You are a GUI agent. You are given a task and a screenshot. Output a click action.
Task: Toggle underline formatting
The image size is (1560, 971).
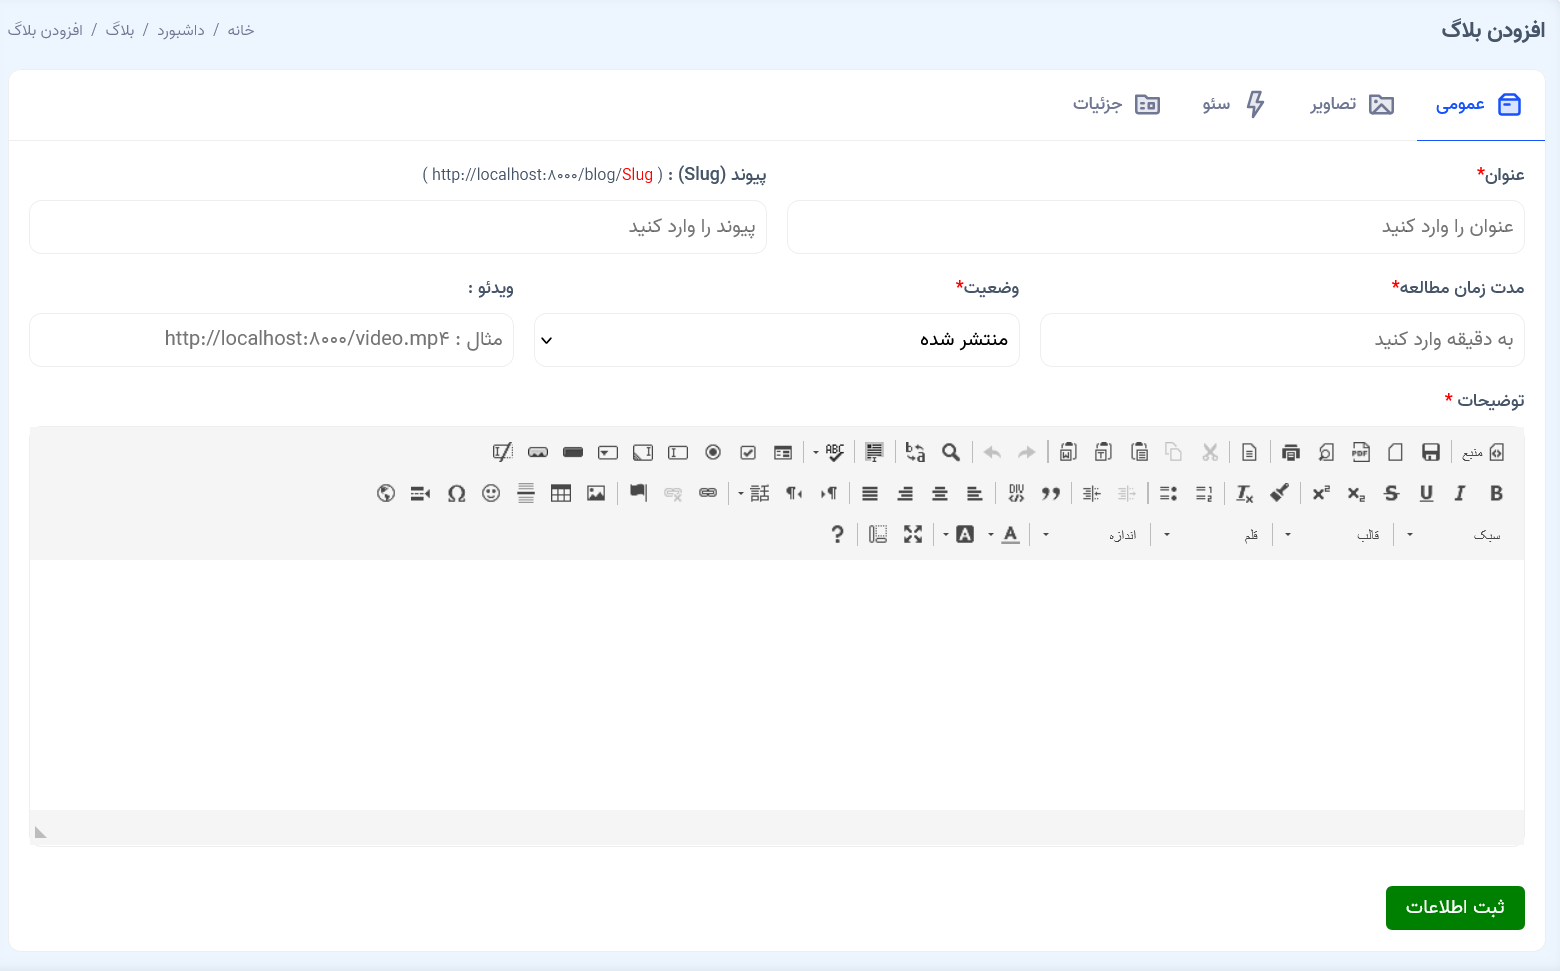coord(1426,493)
